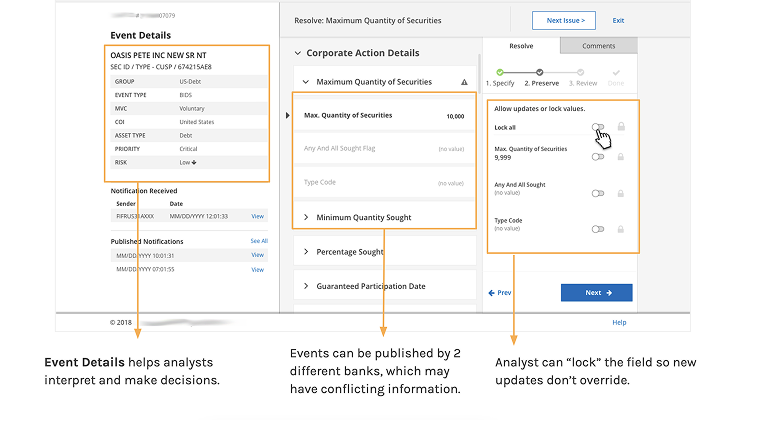This screenshot has width=768, height=421.
Task: Toggle the Max. Quantity of Securities 9,999 switch
Action: 598,157
